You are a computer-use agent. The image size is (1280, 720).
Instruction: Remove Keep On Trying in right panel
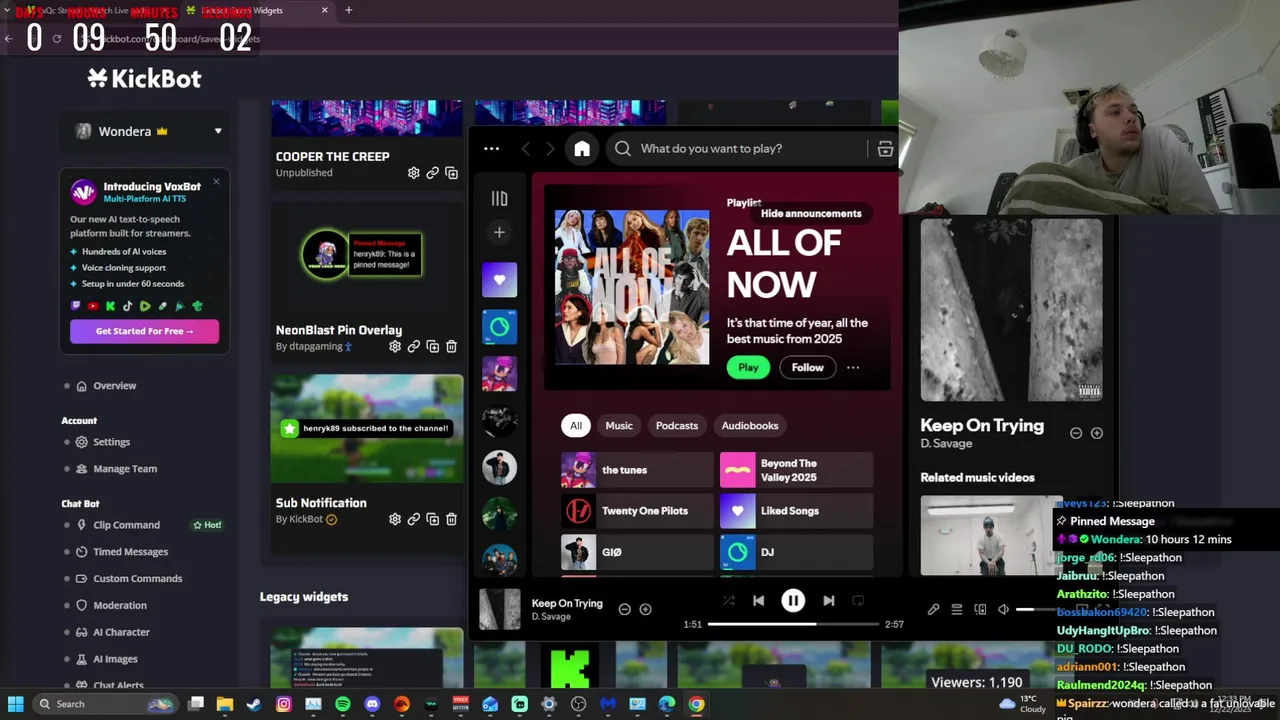(1076, 433)
